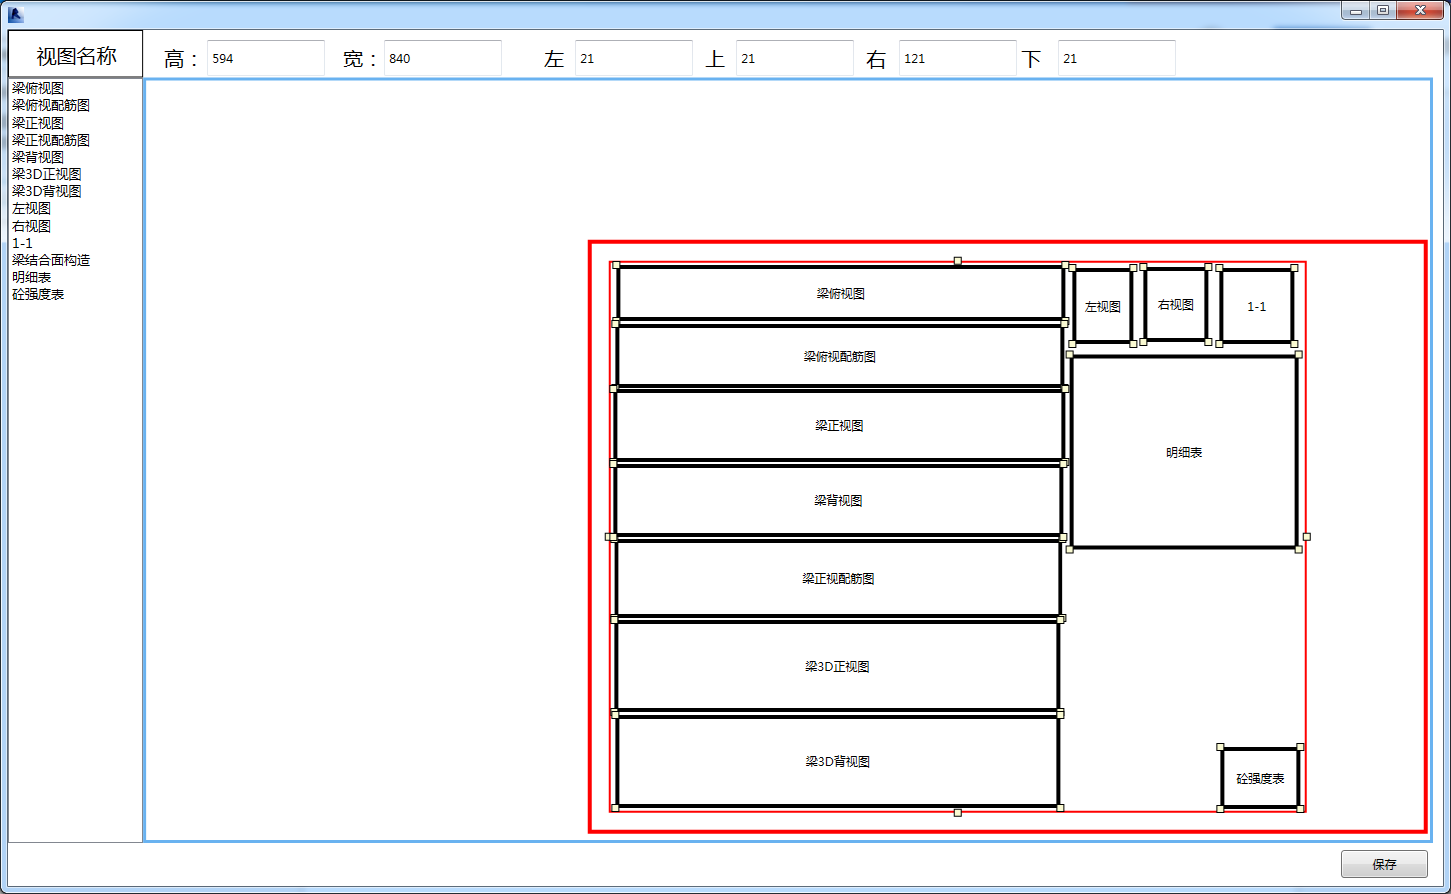
Task: Click the 保存 button
Action: pos(1384,864)
